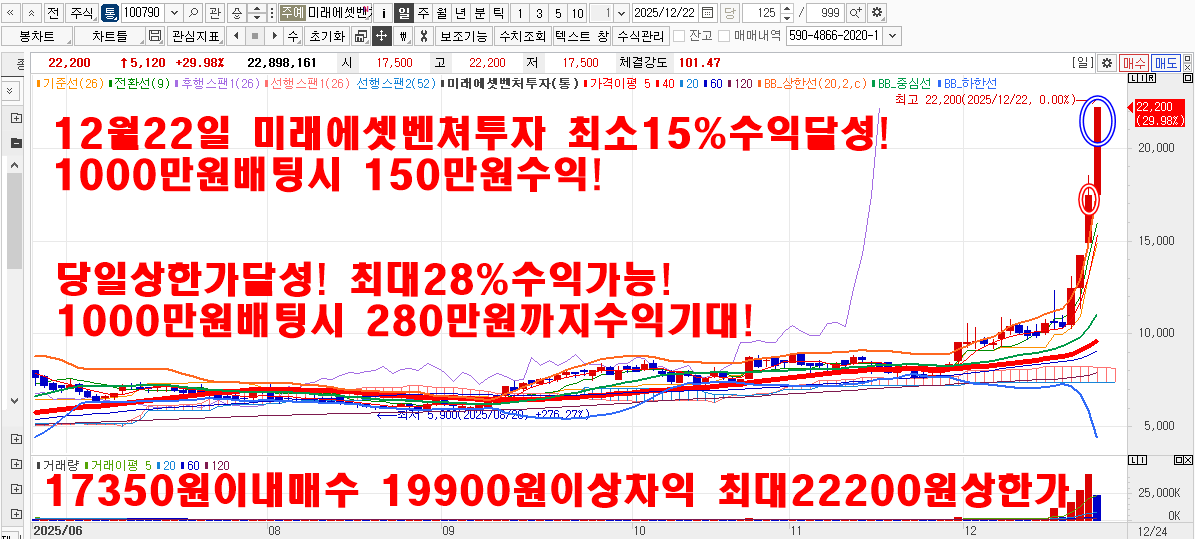Open chart settings gear in top toolbar
The height and width of the screenshot is (539, 1195).
(877, 13)
